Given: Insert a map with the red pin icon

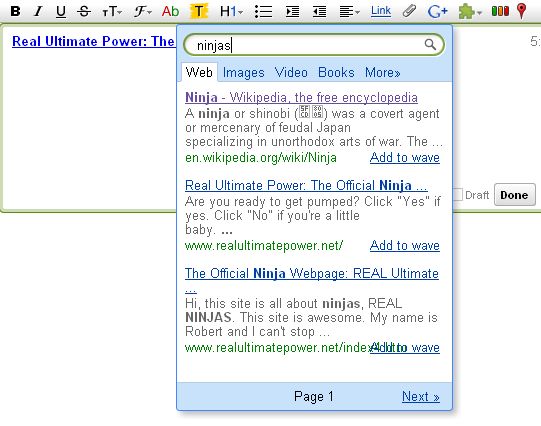Looking at the screenshot, I should (522, 11).
